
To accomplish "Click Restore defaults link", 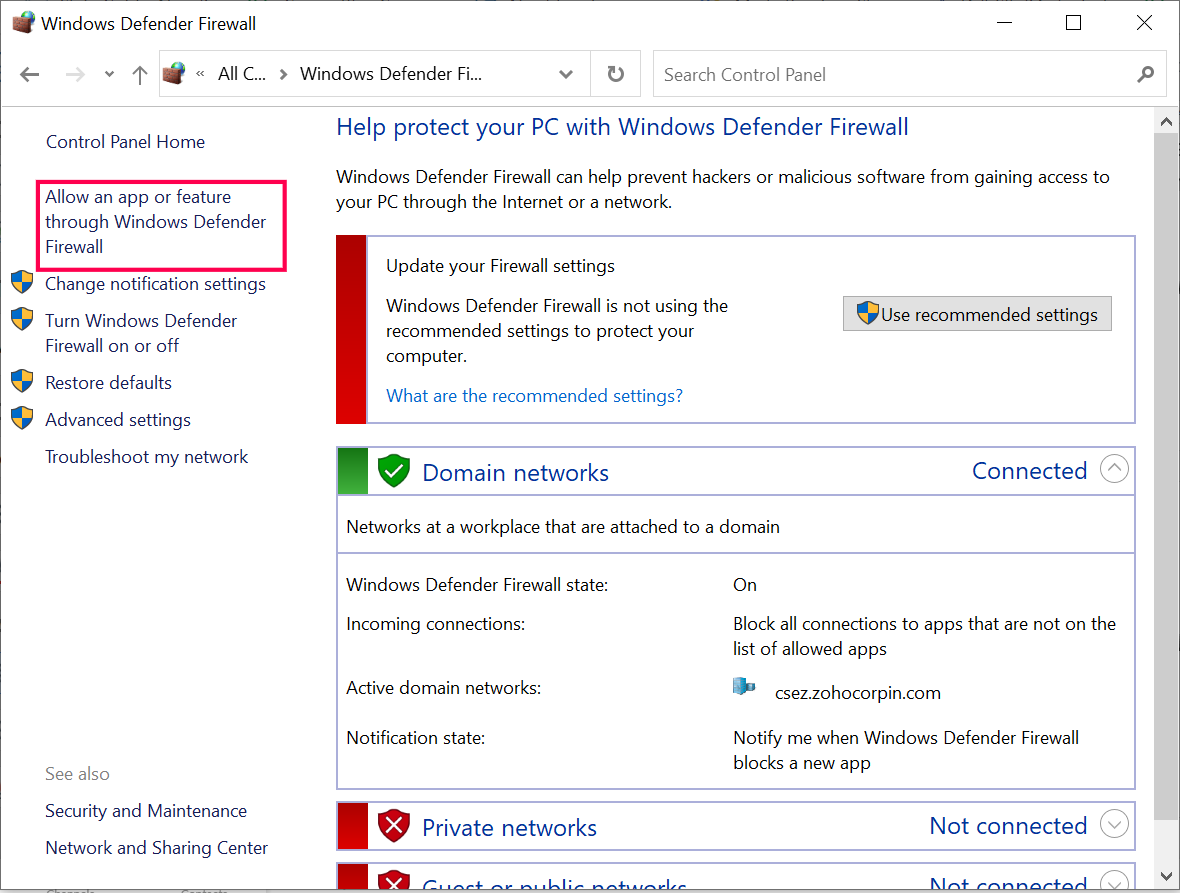I will pyautogui.click(x=108, y=383).
